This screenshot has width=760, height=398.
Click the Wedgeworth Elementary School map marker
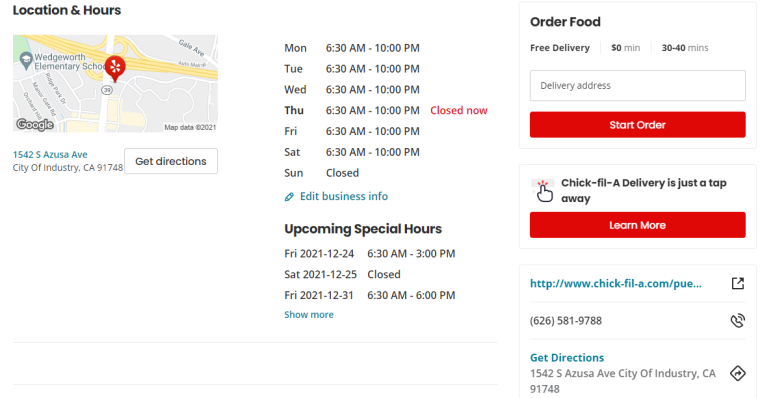[x=26, y=61]
